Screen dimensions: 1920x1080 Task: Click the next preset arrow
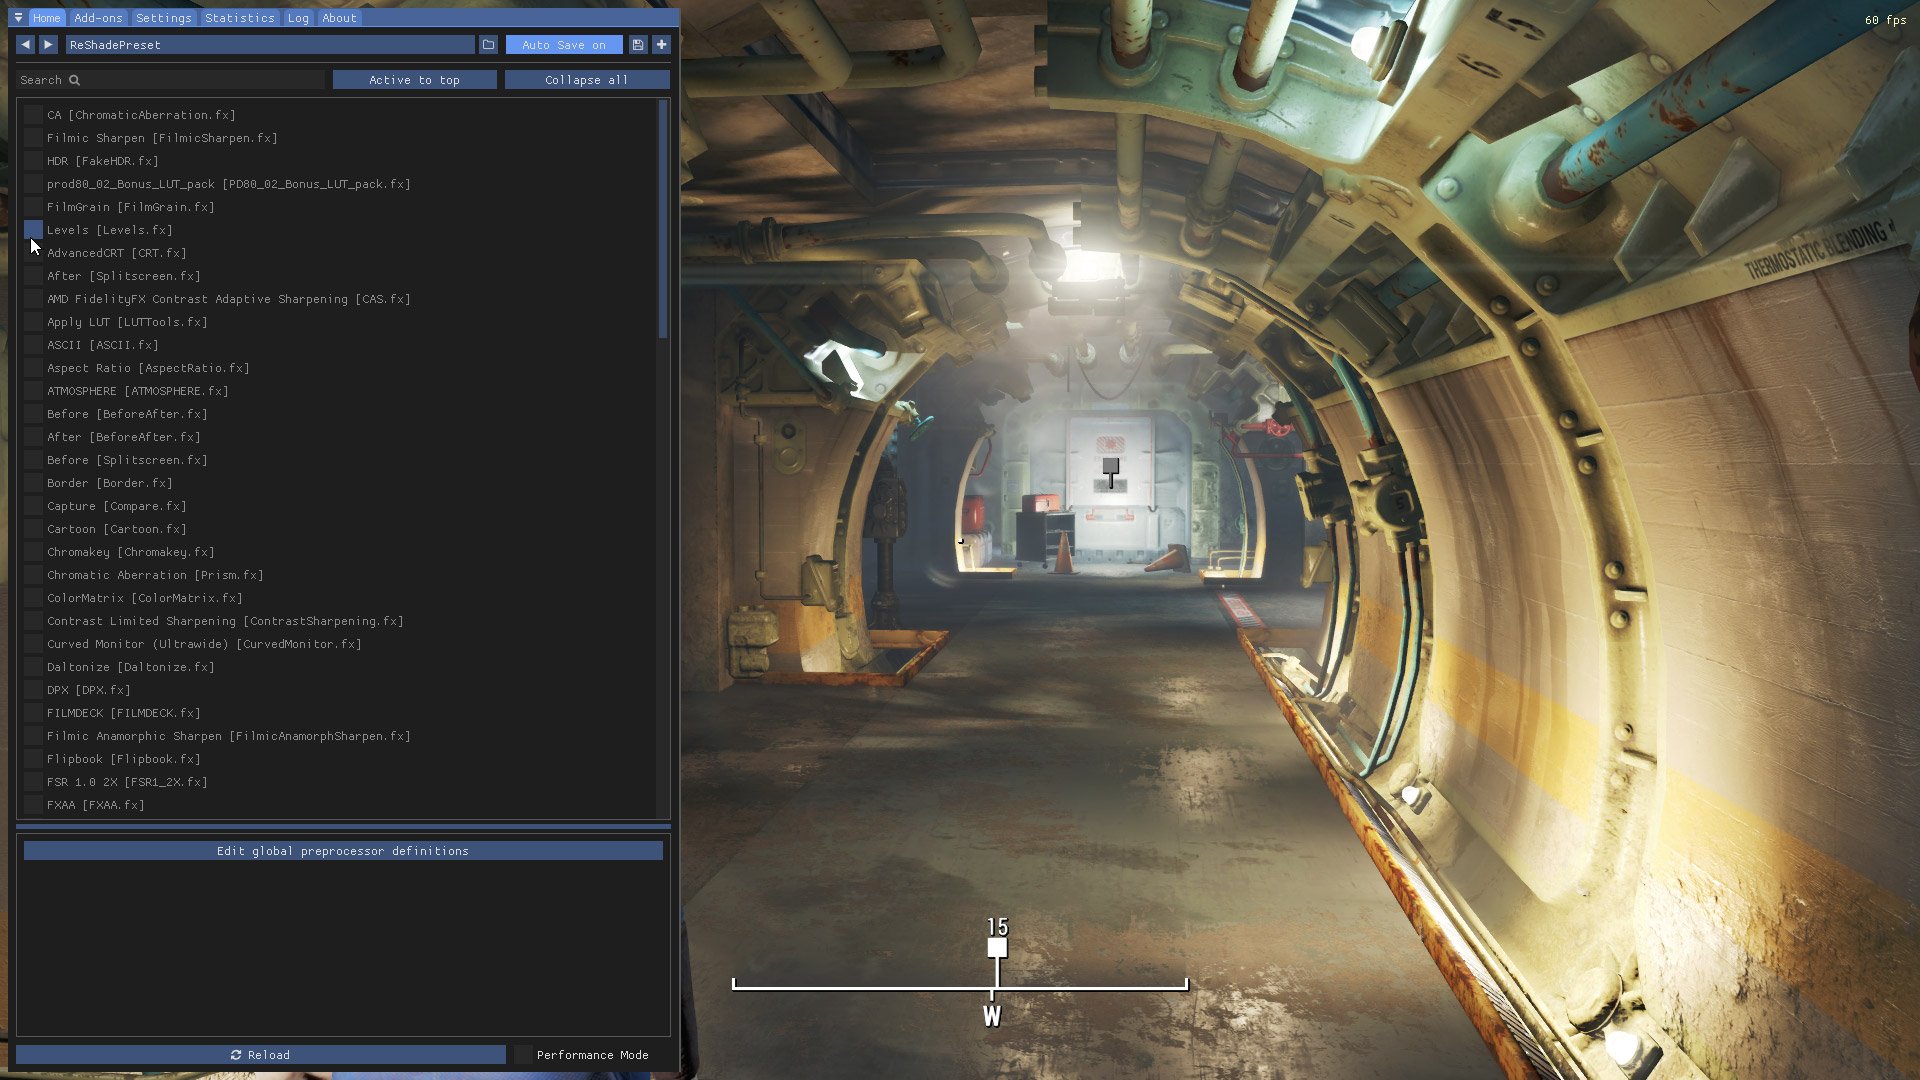pos(48,45)
